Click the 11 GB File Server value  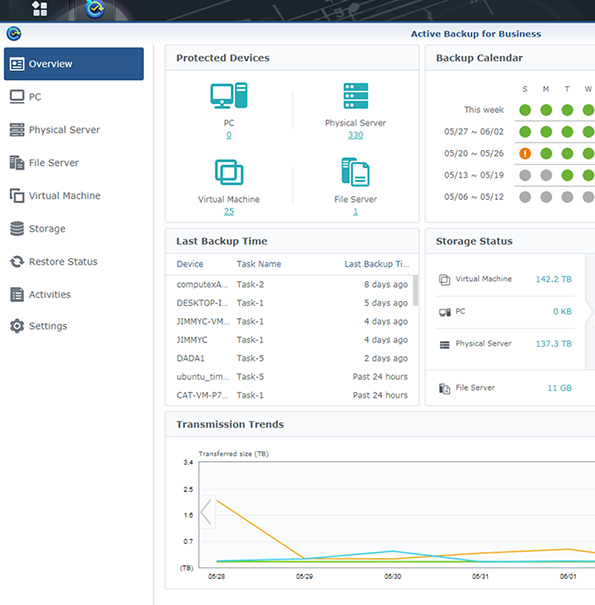(x=560, y=388)
